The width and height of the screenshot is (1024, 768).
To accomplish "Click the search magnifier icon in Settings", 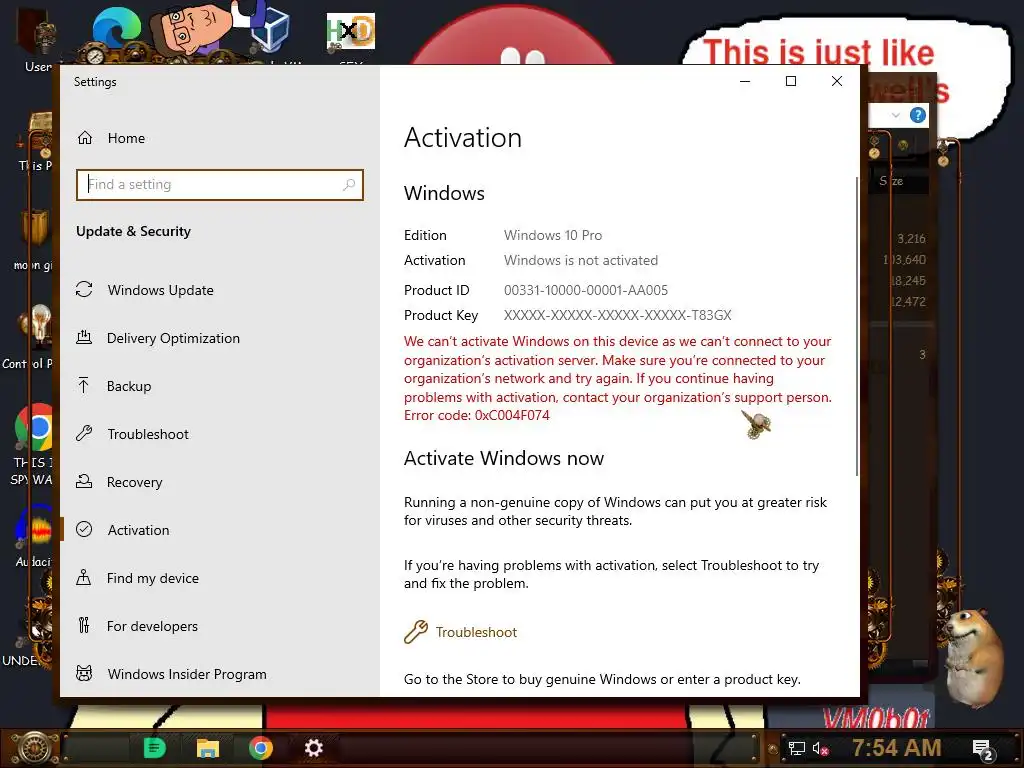I will click(349, 185).
